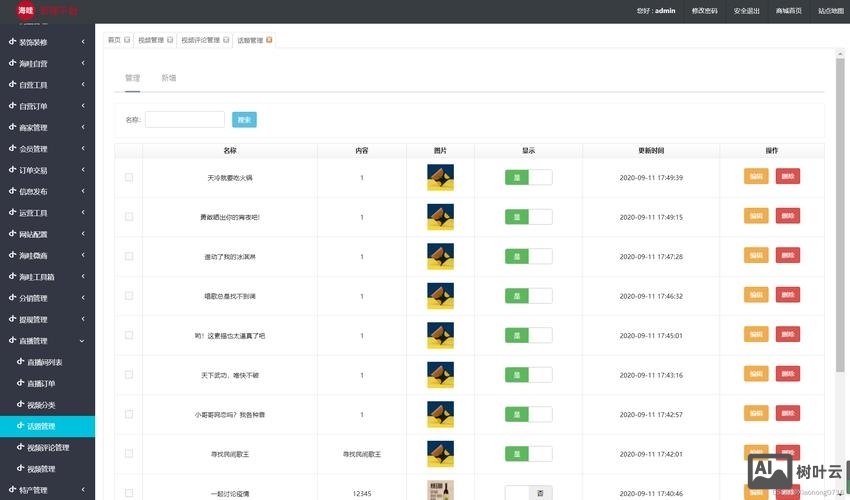Click the icon beside 直播管理 menu
This screenshot has height=500, width=850.
click(x=12, y=341)
